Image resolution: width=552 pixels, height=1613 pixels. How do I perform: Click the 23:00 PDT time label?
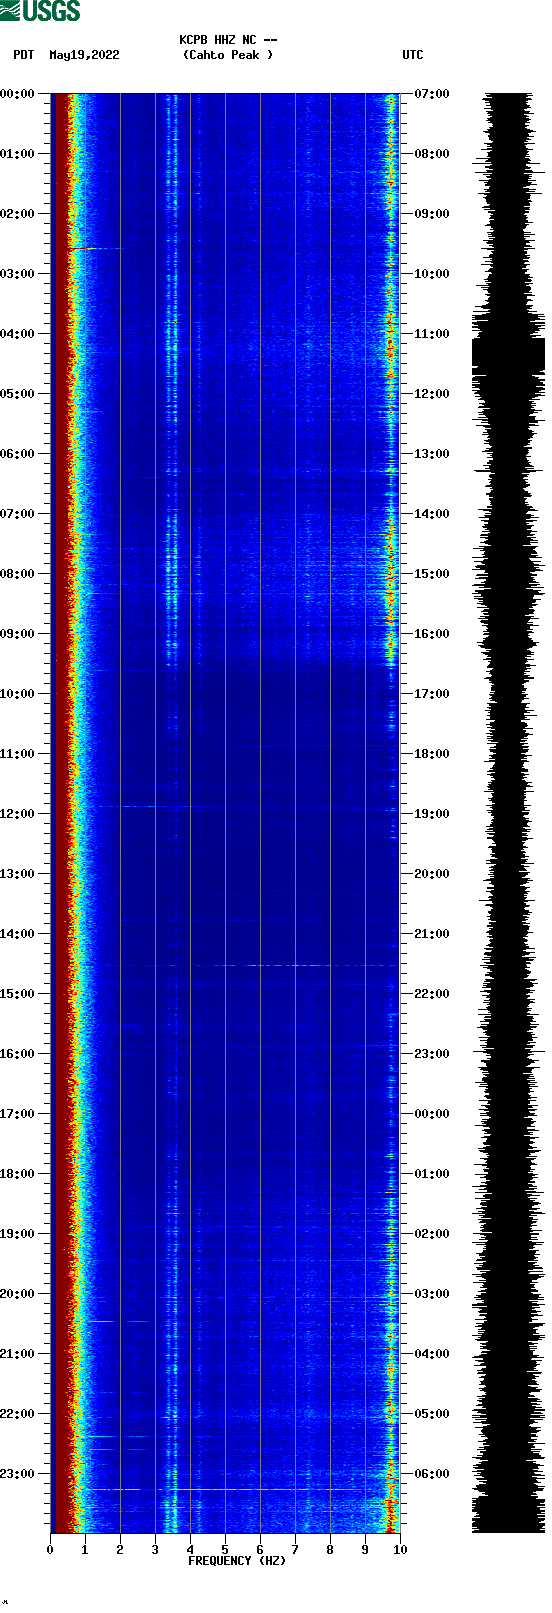point(17,1474)
